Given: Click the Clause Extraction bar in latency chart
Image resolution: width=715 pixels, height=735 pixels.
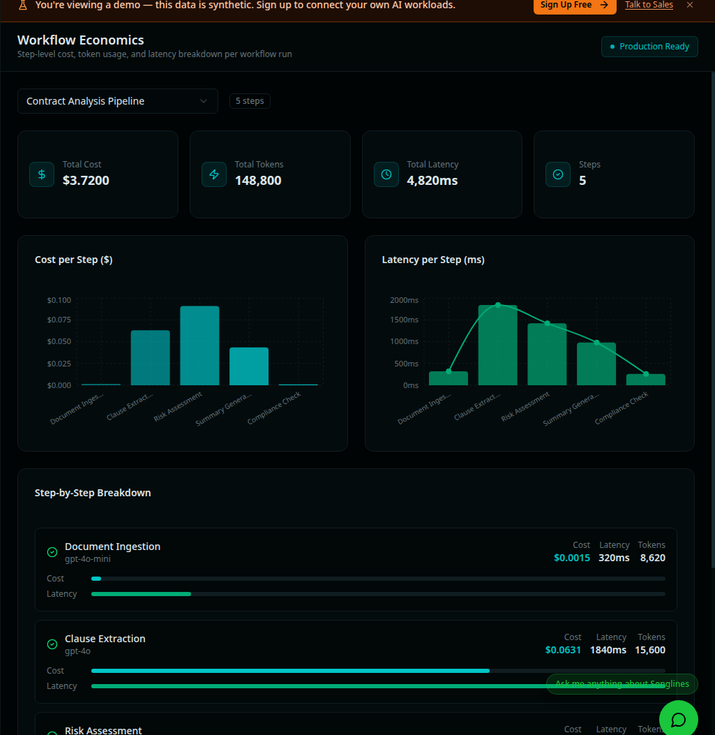Looking at the screenshot, I should [x=497, y=345].
